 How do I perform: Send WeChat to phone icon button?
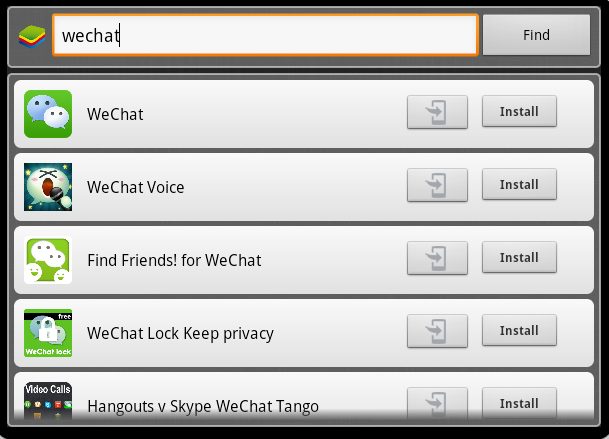point(437,112)
